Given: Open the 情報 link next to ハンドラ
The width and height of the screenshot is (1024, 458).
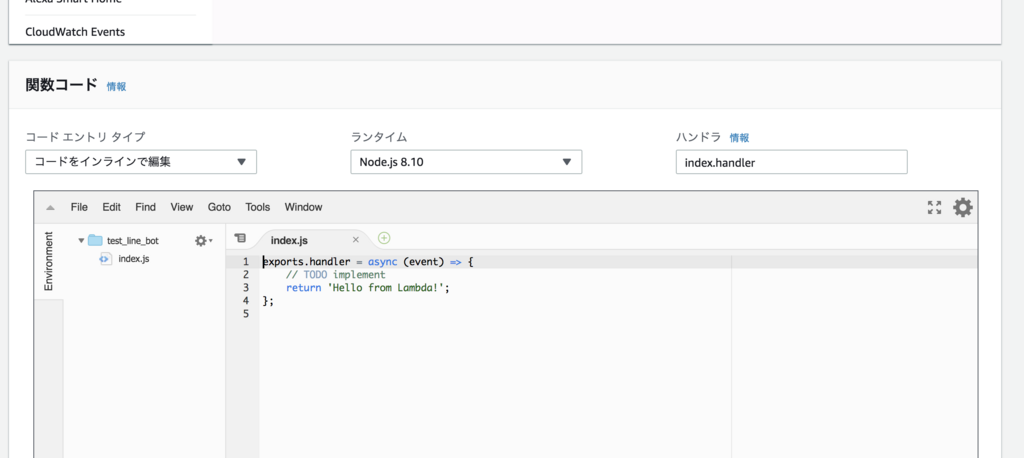Looking at the screenshot, I should click(x=739, y=138).
